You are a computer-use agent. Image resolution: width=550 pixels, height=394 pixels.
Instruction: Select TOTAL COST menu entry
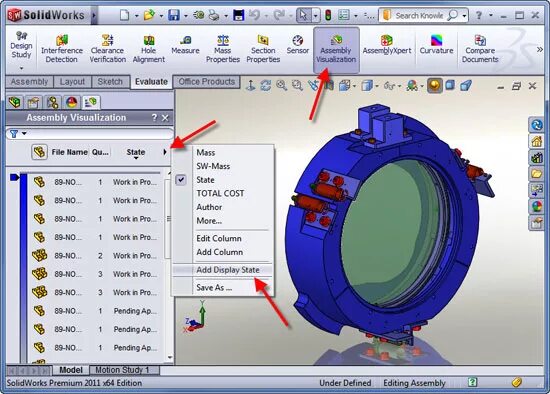(220, 193)
